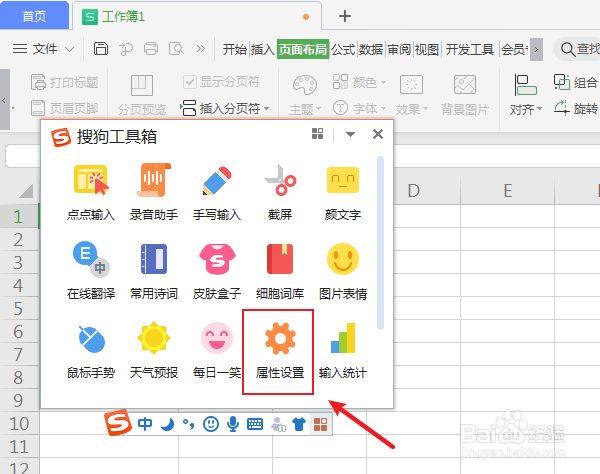Open the 输入统计 input statistics

(343, 351)
